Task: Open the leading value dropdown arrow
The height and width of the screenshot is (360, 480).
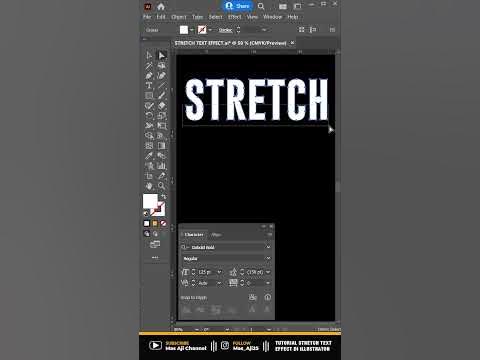Action: (x=268, y=272)
